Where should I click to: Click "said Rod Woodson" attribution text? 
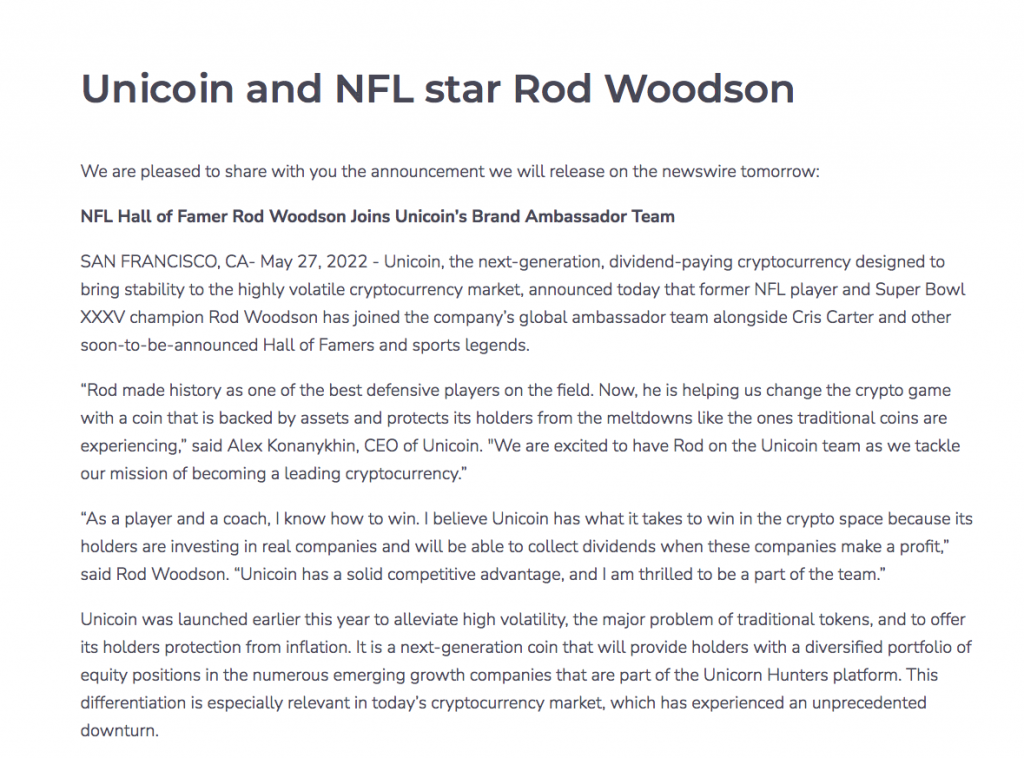pyautogui.click(x=153, y=575)
